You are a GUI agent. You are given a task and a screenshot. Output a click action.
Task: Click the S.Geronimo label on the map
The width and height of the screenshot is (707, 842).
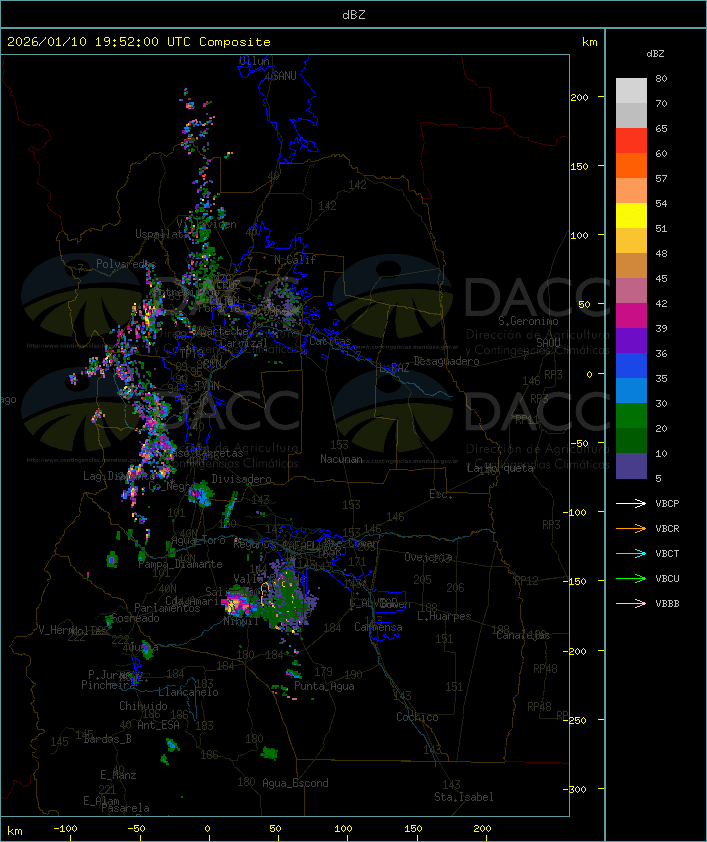pyautogui.click(x=532, y=322)
